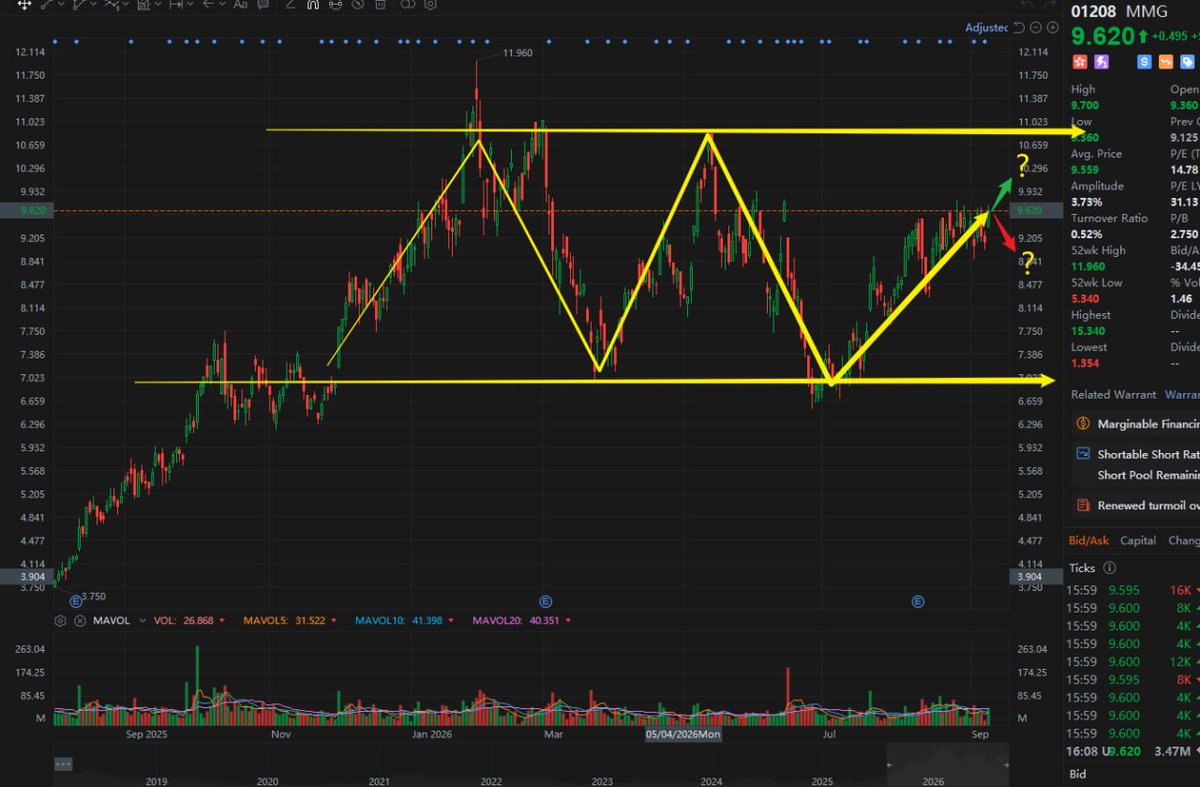Open the Shortable Short Rate row
1200x787 pixels.
click(x=1135, y=454)
